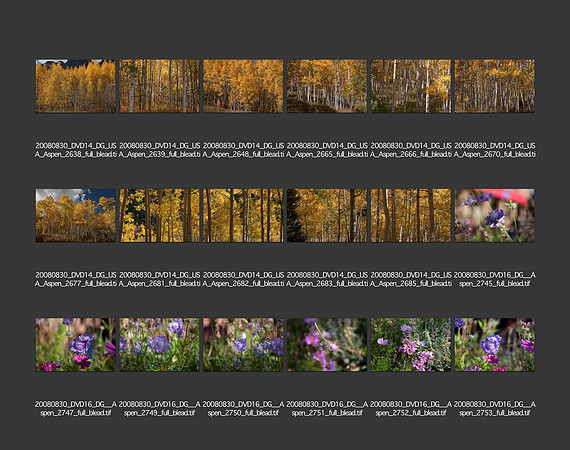
Task: Click caption spen_2751_full_bleed.tif
Action: click(x=327, y=413)
